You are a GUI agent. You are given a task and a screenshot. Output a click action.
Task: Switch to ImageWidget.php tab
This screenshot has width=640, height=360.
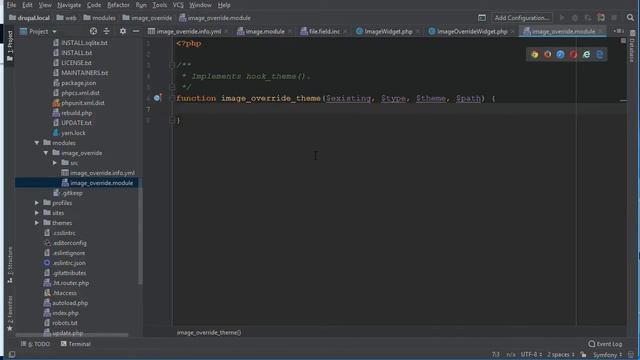[x=388, y=31]
